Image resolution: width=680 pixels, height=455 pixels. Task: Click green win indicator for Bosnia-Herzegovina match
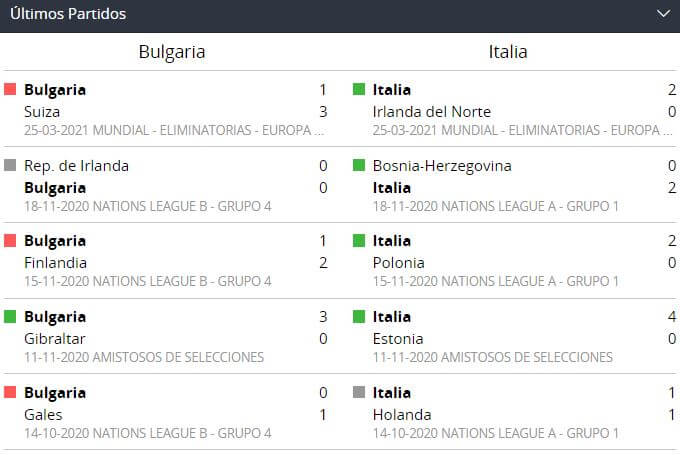(x=359, y=166)
